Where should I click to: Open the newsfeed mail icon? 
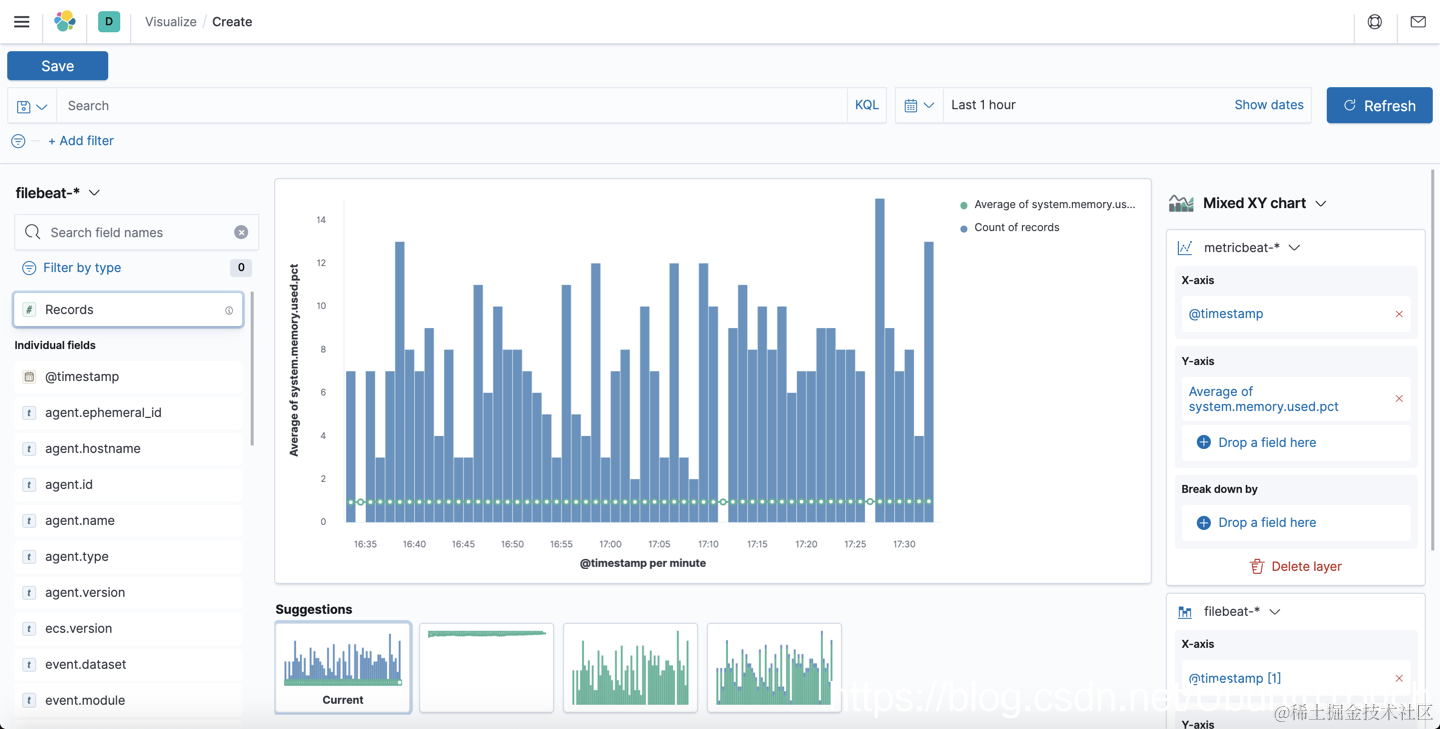(x=1418, y=21)
